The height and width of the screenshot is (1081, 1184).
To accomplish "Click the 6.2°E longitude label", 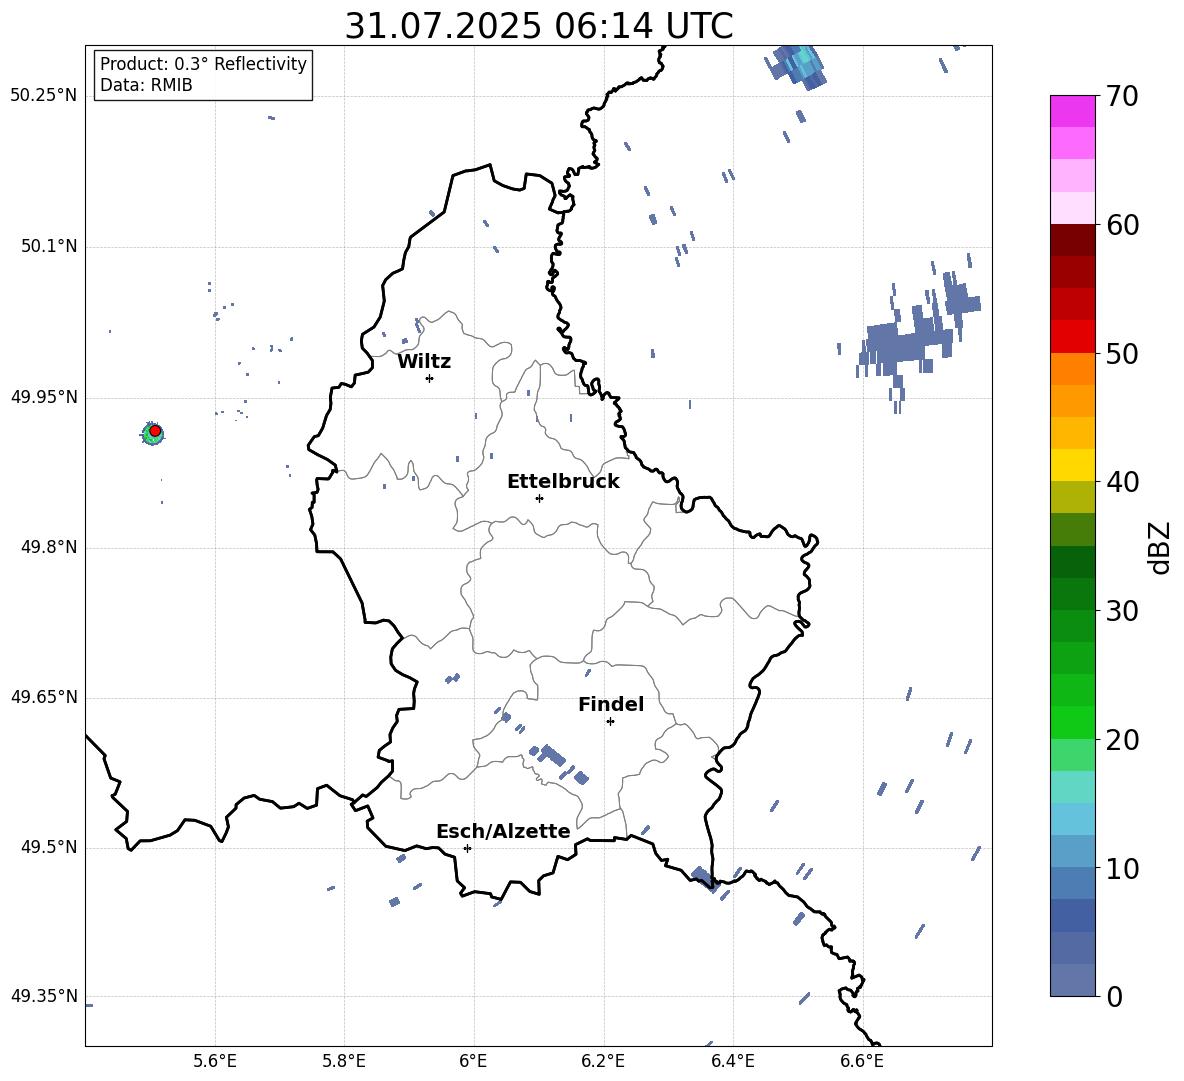I will pyautogui.click(x=603, y=1061).
